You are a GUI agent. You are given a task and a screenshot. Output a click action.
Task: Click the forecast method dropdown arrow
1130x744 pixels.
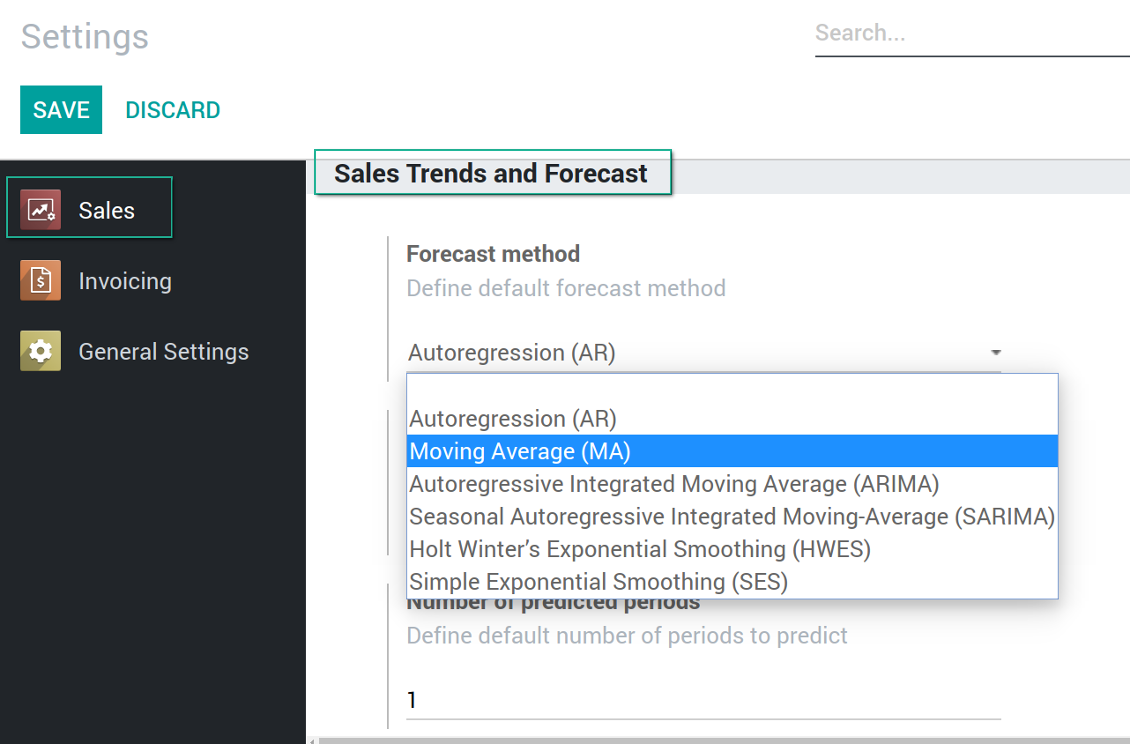click(x=995, y=353)
